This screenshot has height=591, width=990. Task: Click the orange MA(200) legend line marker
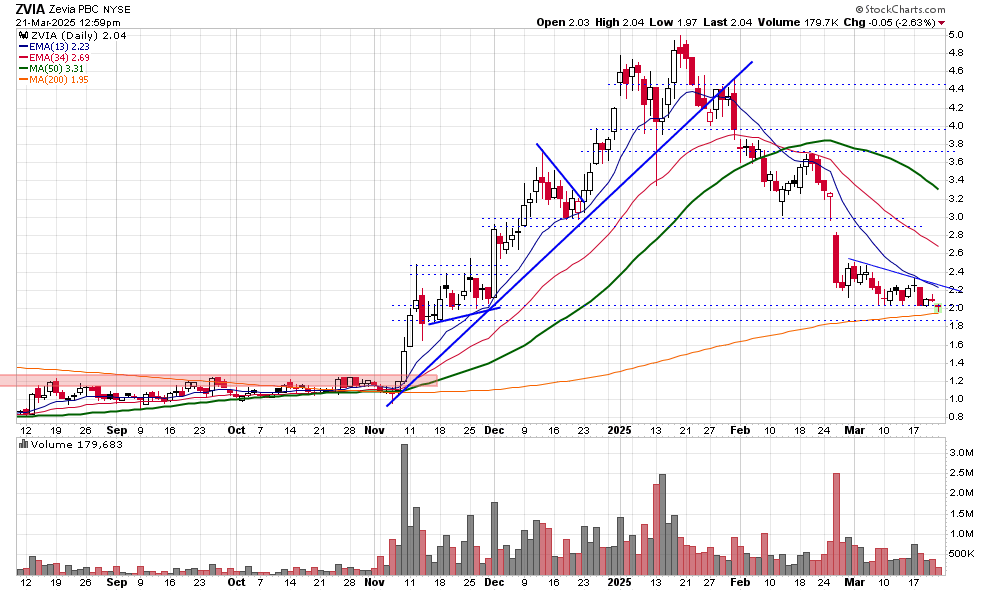(23, 79)
